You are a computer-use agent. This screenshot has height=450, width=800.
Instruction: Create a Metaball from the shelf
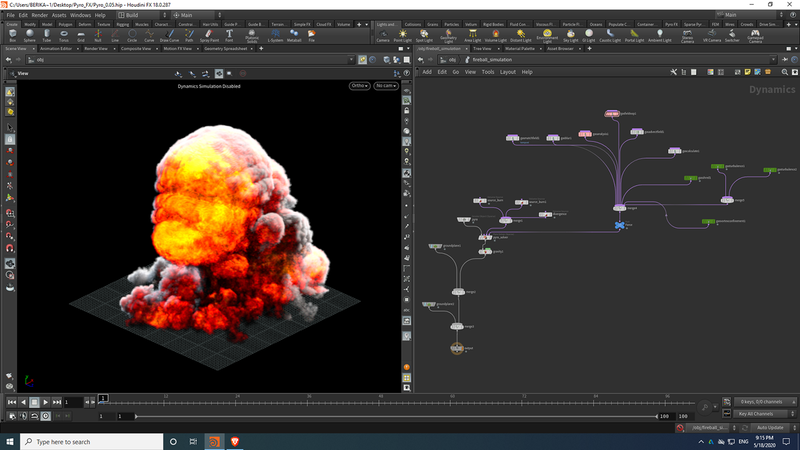click(x=293, y=35)
